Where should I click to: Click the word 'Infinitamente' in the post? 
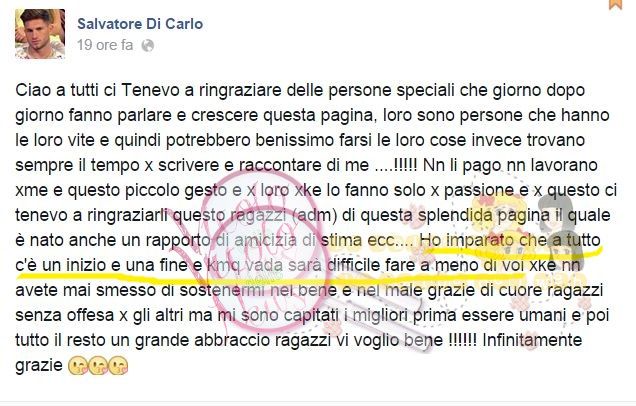point(532,340)
